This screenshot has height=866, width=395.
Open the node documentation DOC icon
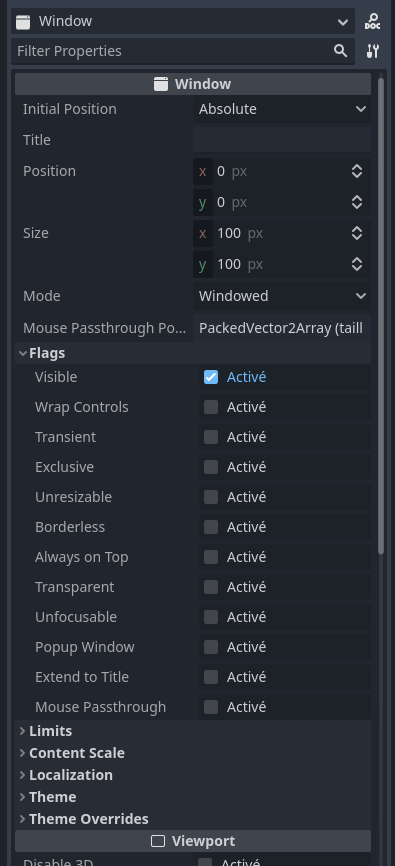pyautogui.click(x=373, y=22)
